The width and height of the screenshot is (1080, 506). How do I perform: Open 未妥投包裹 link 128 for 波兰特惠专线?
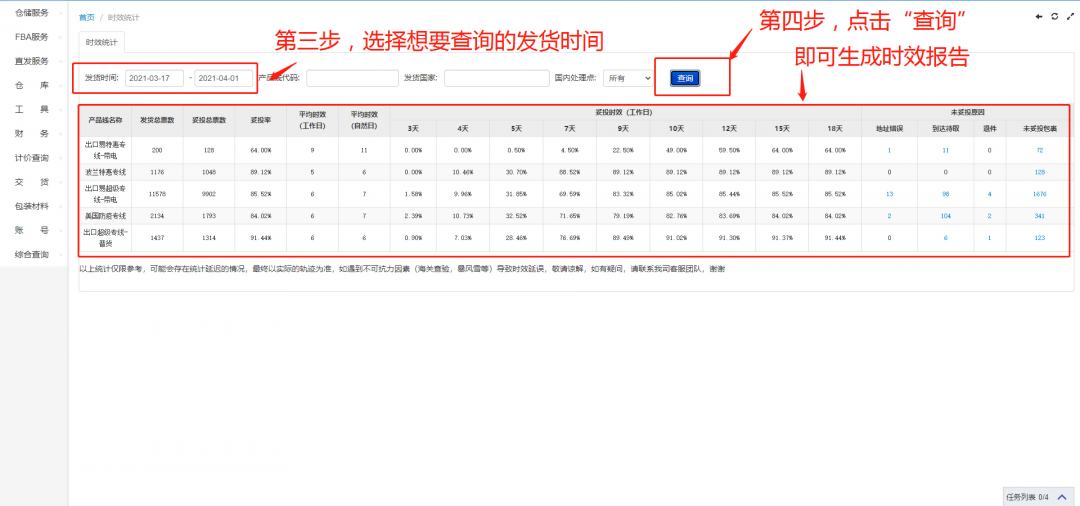[1039, 172]
